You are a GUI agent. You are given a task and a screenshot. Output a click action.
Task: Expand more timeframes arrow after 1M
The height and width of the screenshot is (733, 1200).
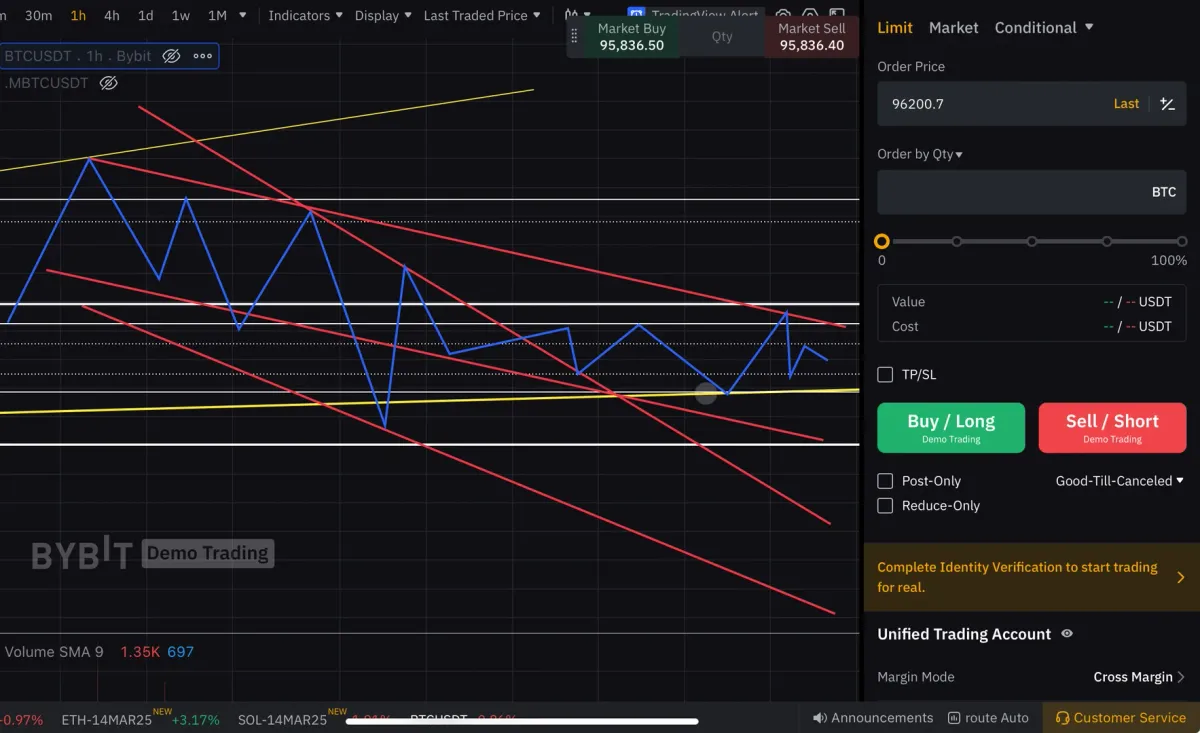click(245, 15)
